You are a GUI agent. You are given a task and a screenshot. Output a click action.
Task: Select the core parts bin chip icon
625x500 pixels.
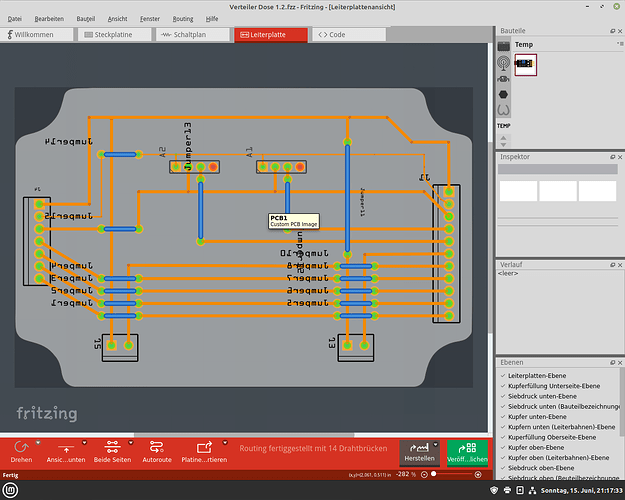[503, 46]
